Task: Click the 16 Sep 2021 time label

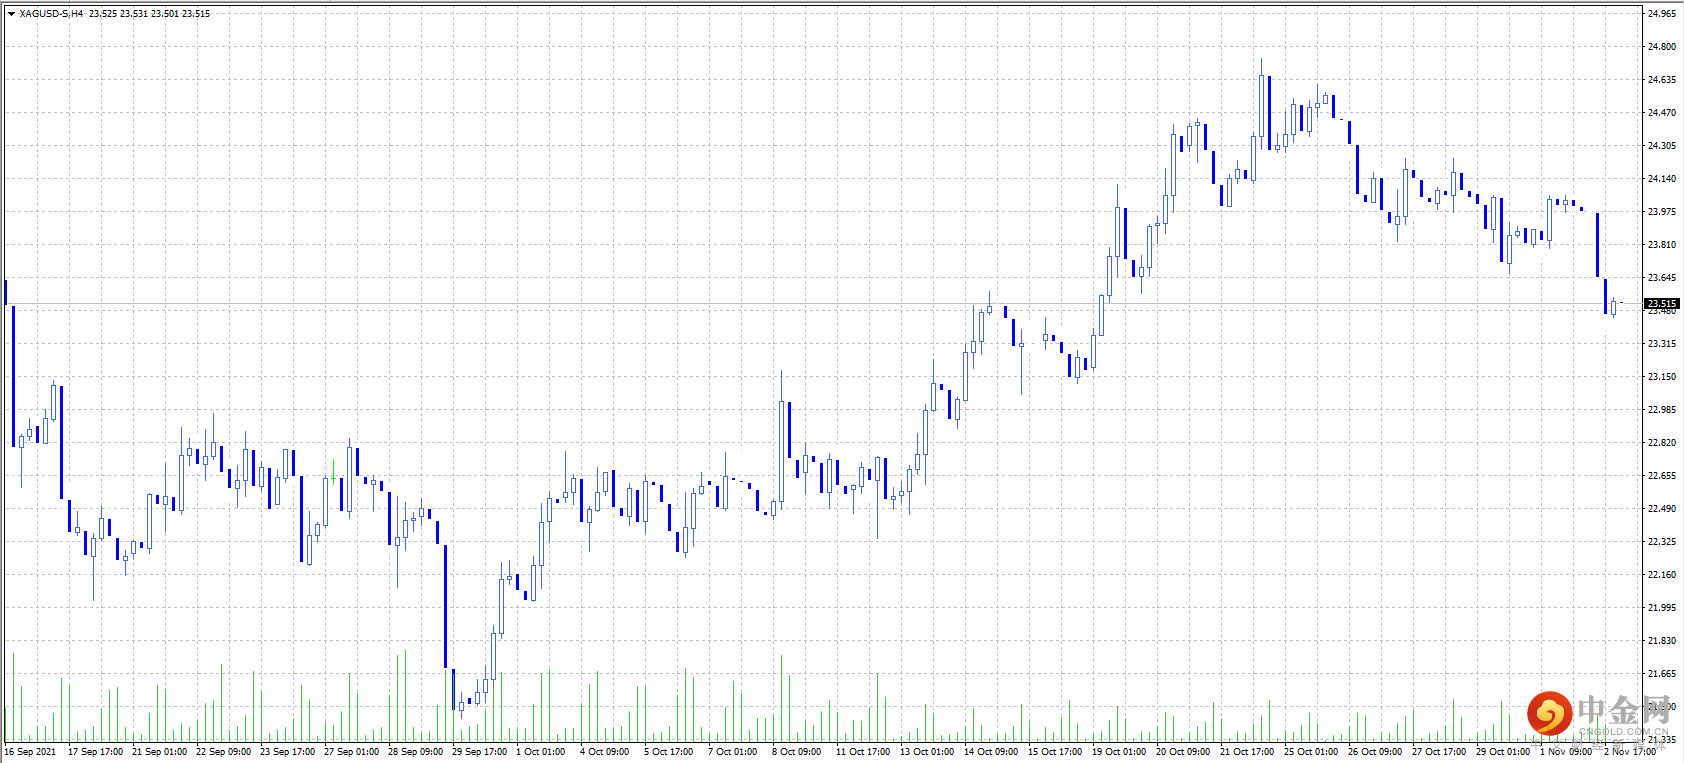Action: click(x=30, y=752)
